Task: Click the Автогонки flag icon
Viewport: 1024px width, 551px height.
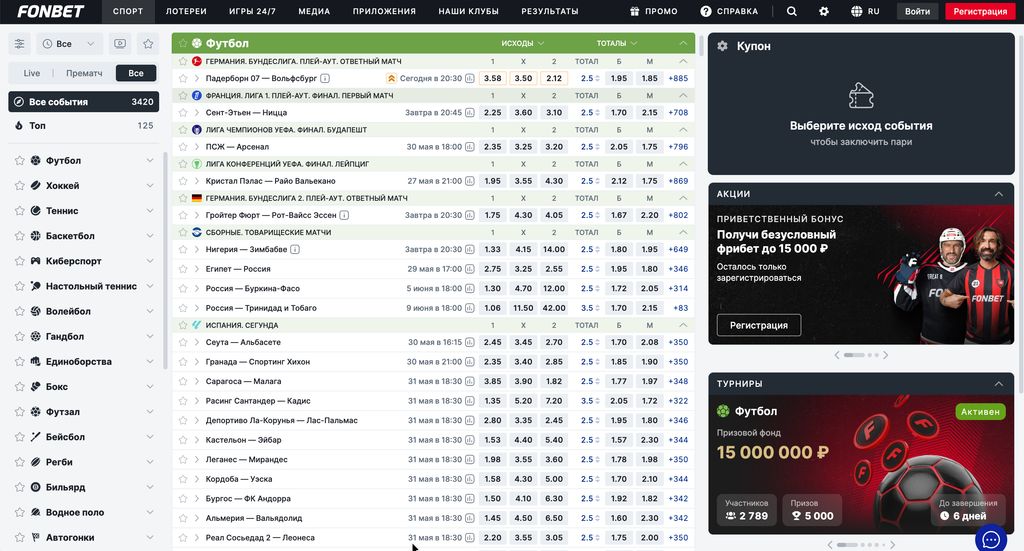Action: coord(36,537)
